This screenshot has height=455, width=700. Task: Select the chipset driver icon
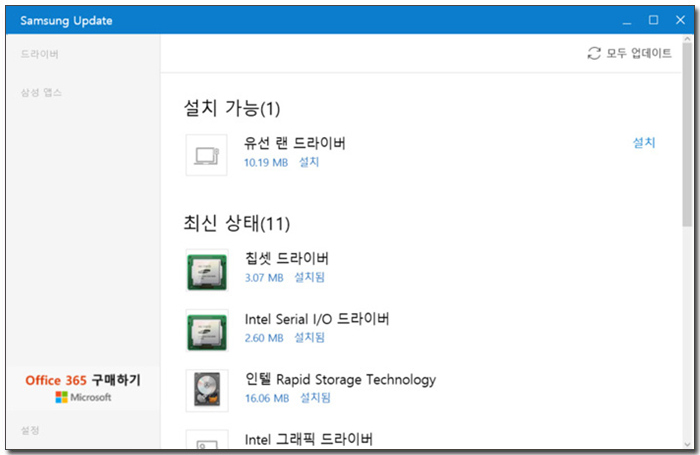[x=207, y=270]
